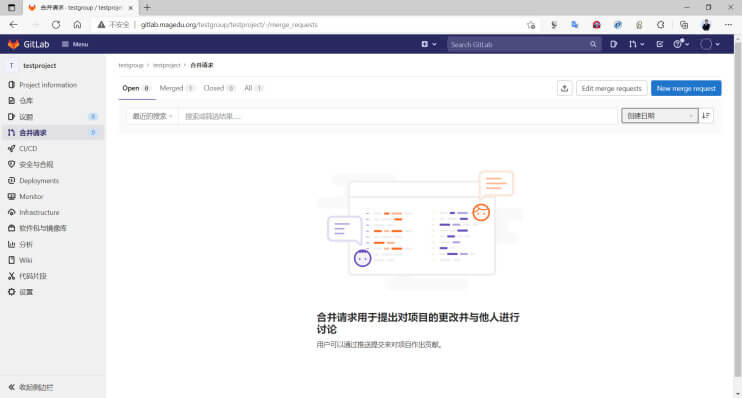Click testproject breadcrumb link
This screenshot has width=742, height=398.
click(167, 65)
